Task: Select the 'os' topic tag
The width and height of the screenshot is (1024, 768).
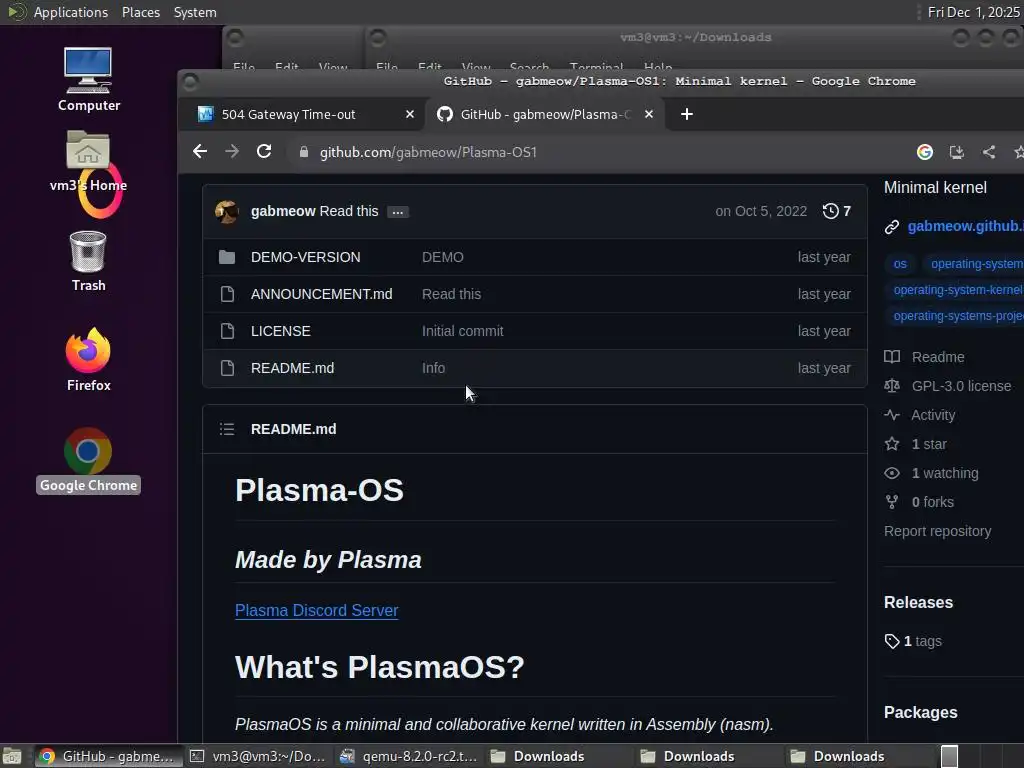Action: point(900,264)
